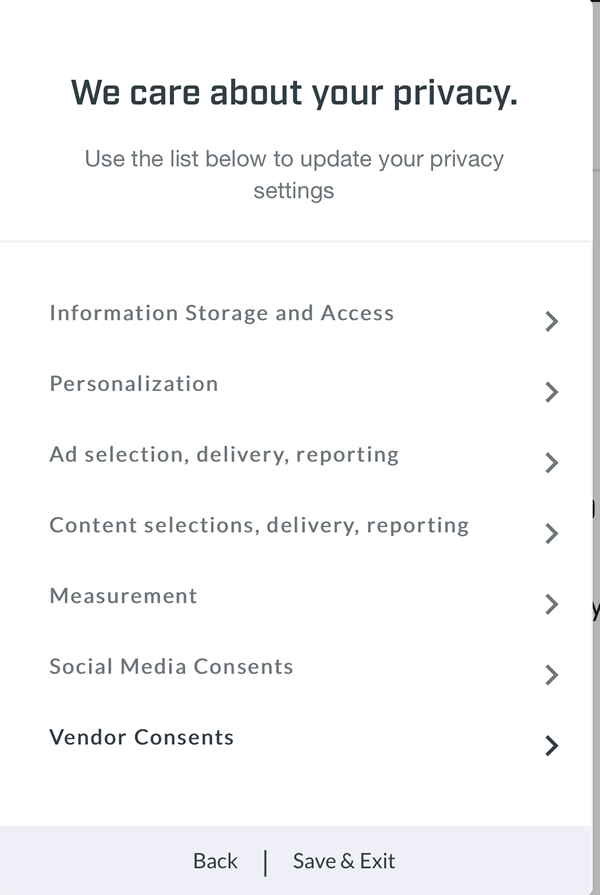Expand the Measurement list item
Viewport: 600px width, 895px height.
click(x=123, y=596)
